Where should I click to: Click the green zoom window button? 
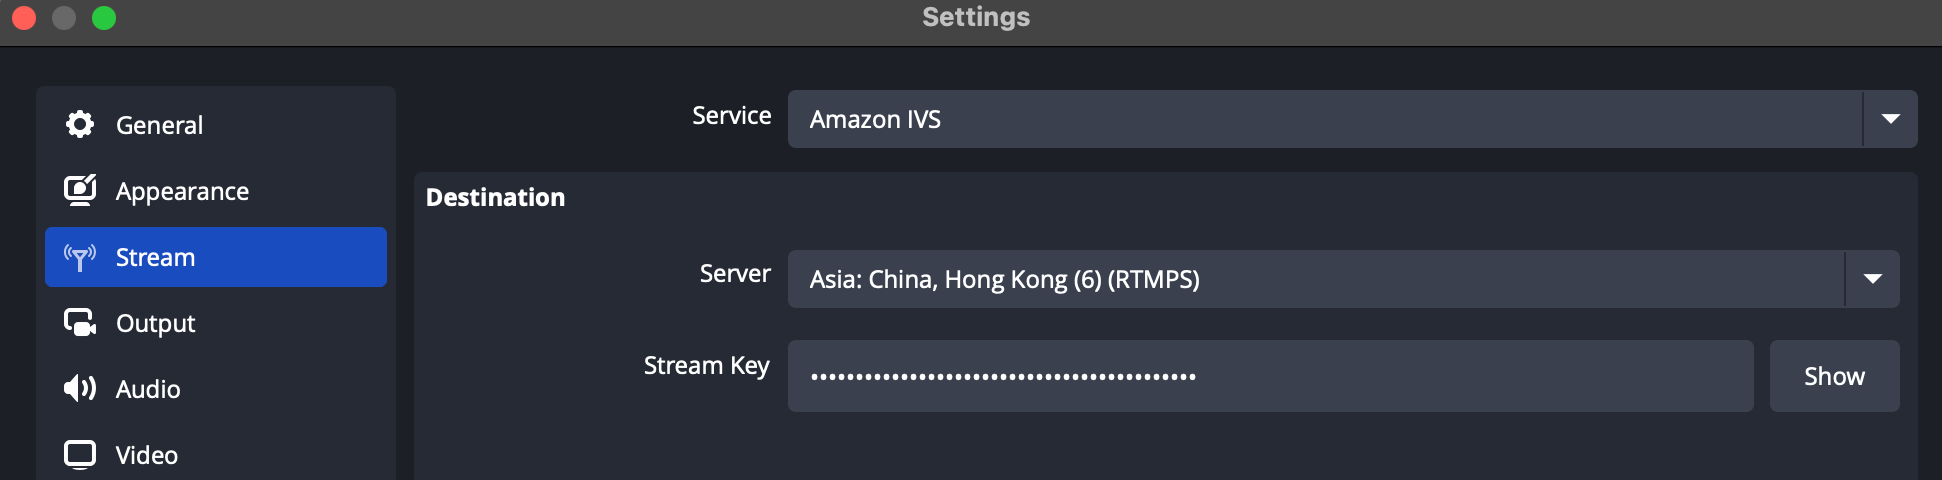pos(104,18)
